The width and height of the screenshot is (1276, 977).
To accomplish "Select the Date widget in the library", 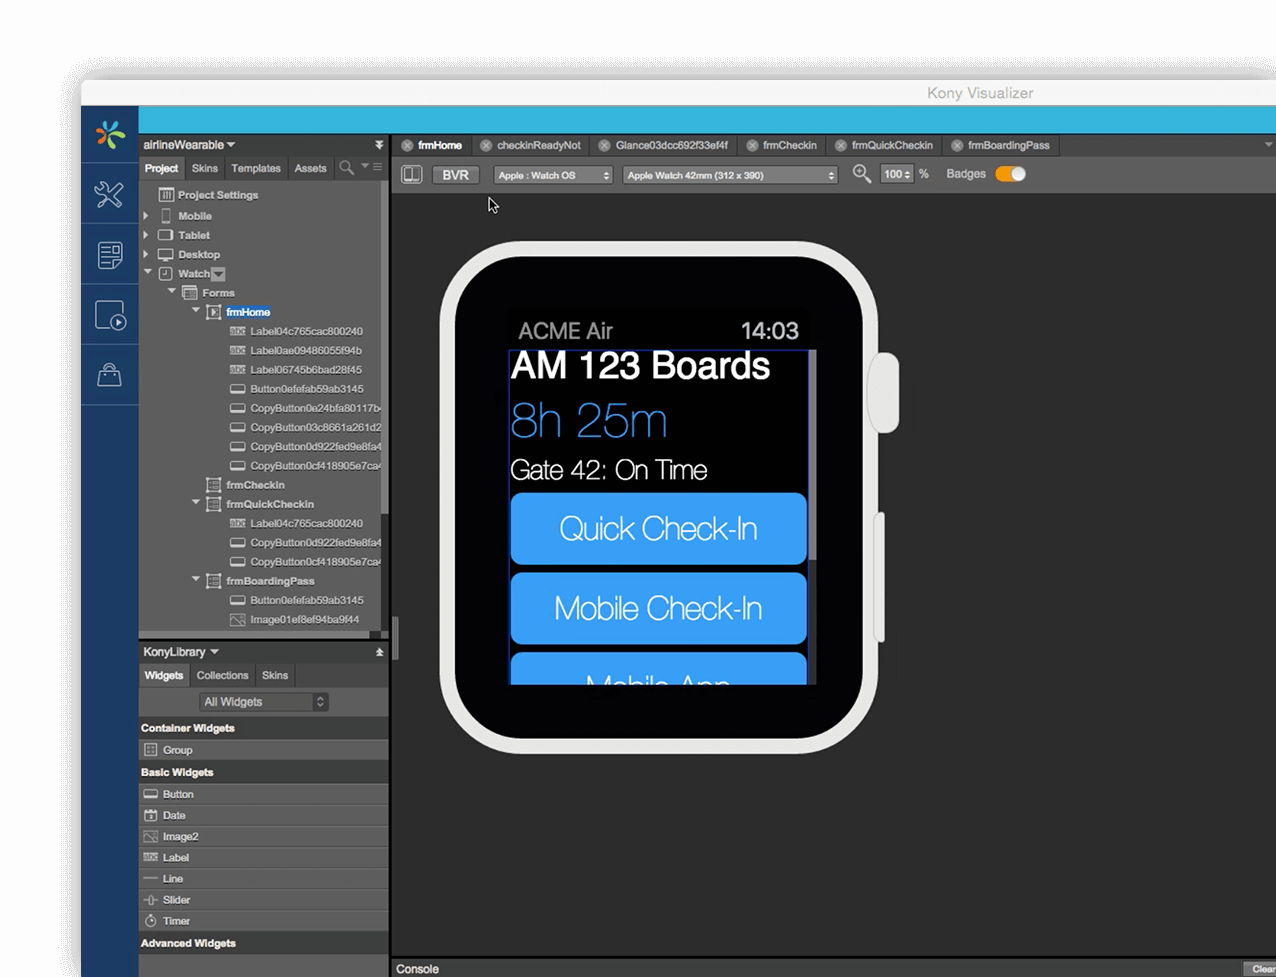I will point(264,815).
